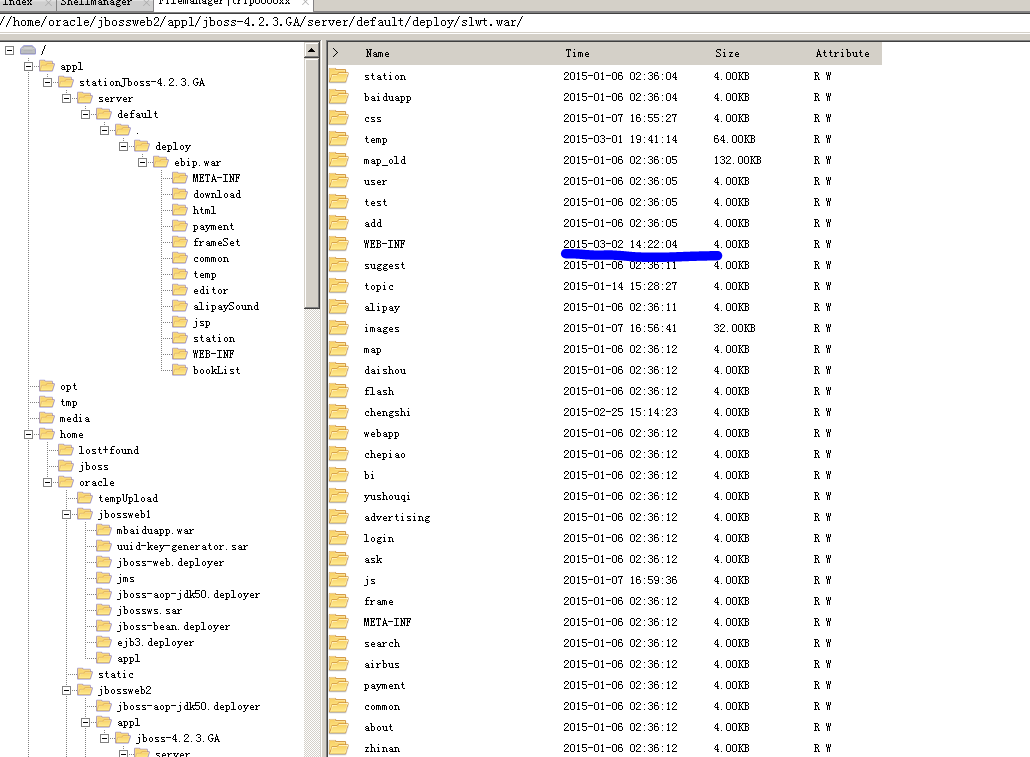Select jboss-web.deployer in tree
This screenshot has height=757, width=1030.
(170, 562)
